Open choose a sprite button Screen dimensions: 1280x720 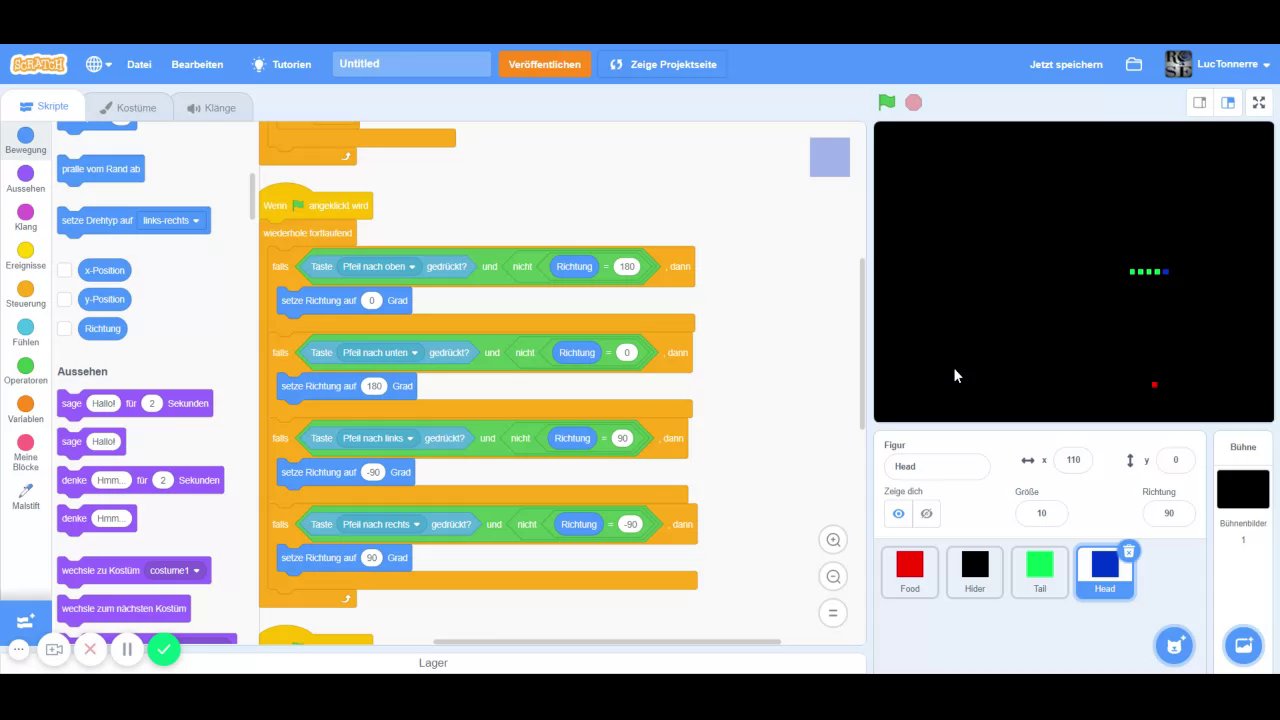point(1174,645)
